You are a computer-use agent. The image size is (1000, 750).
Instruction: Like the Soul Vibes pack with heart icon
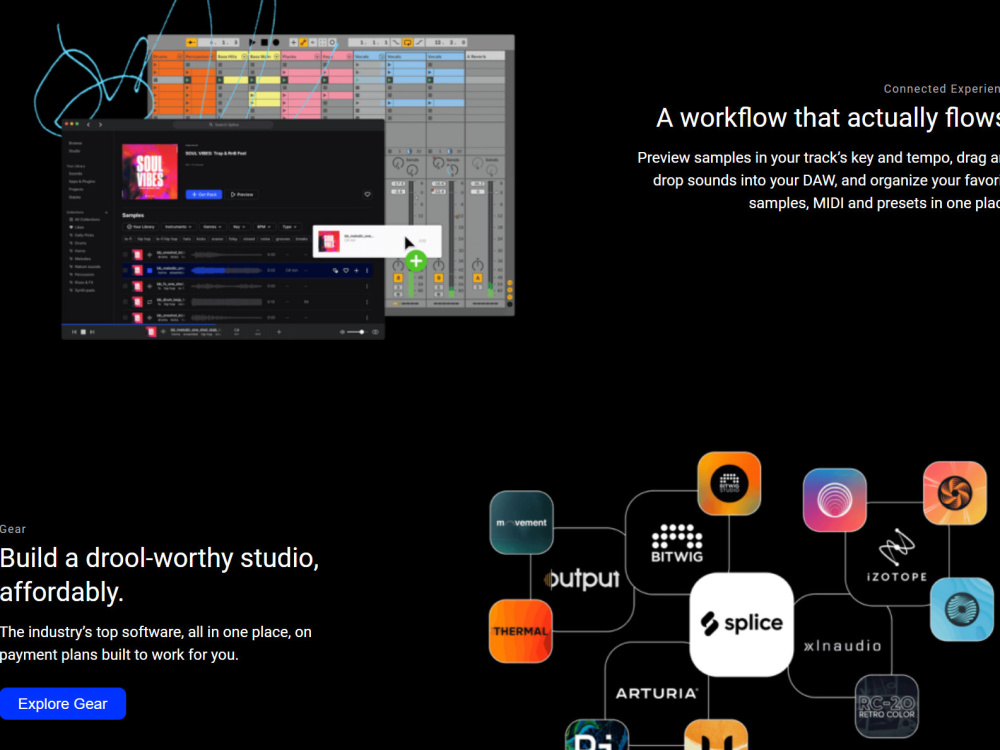click(x=367, y=194)
